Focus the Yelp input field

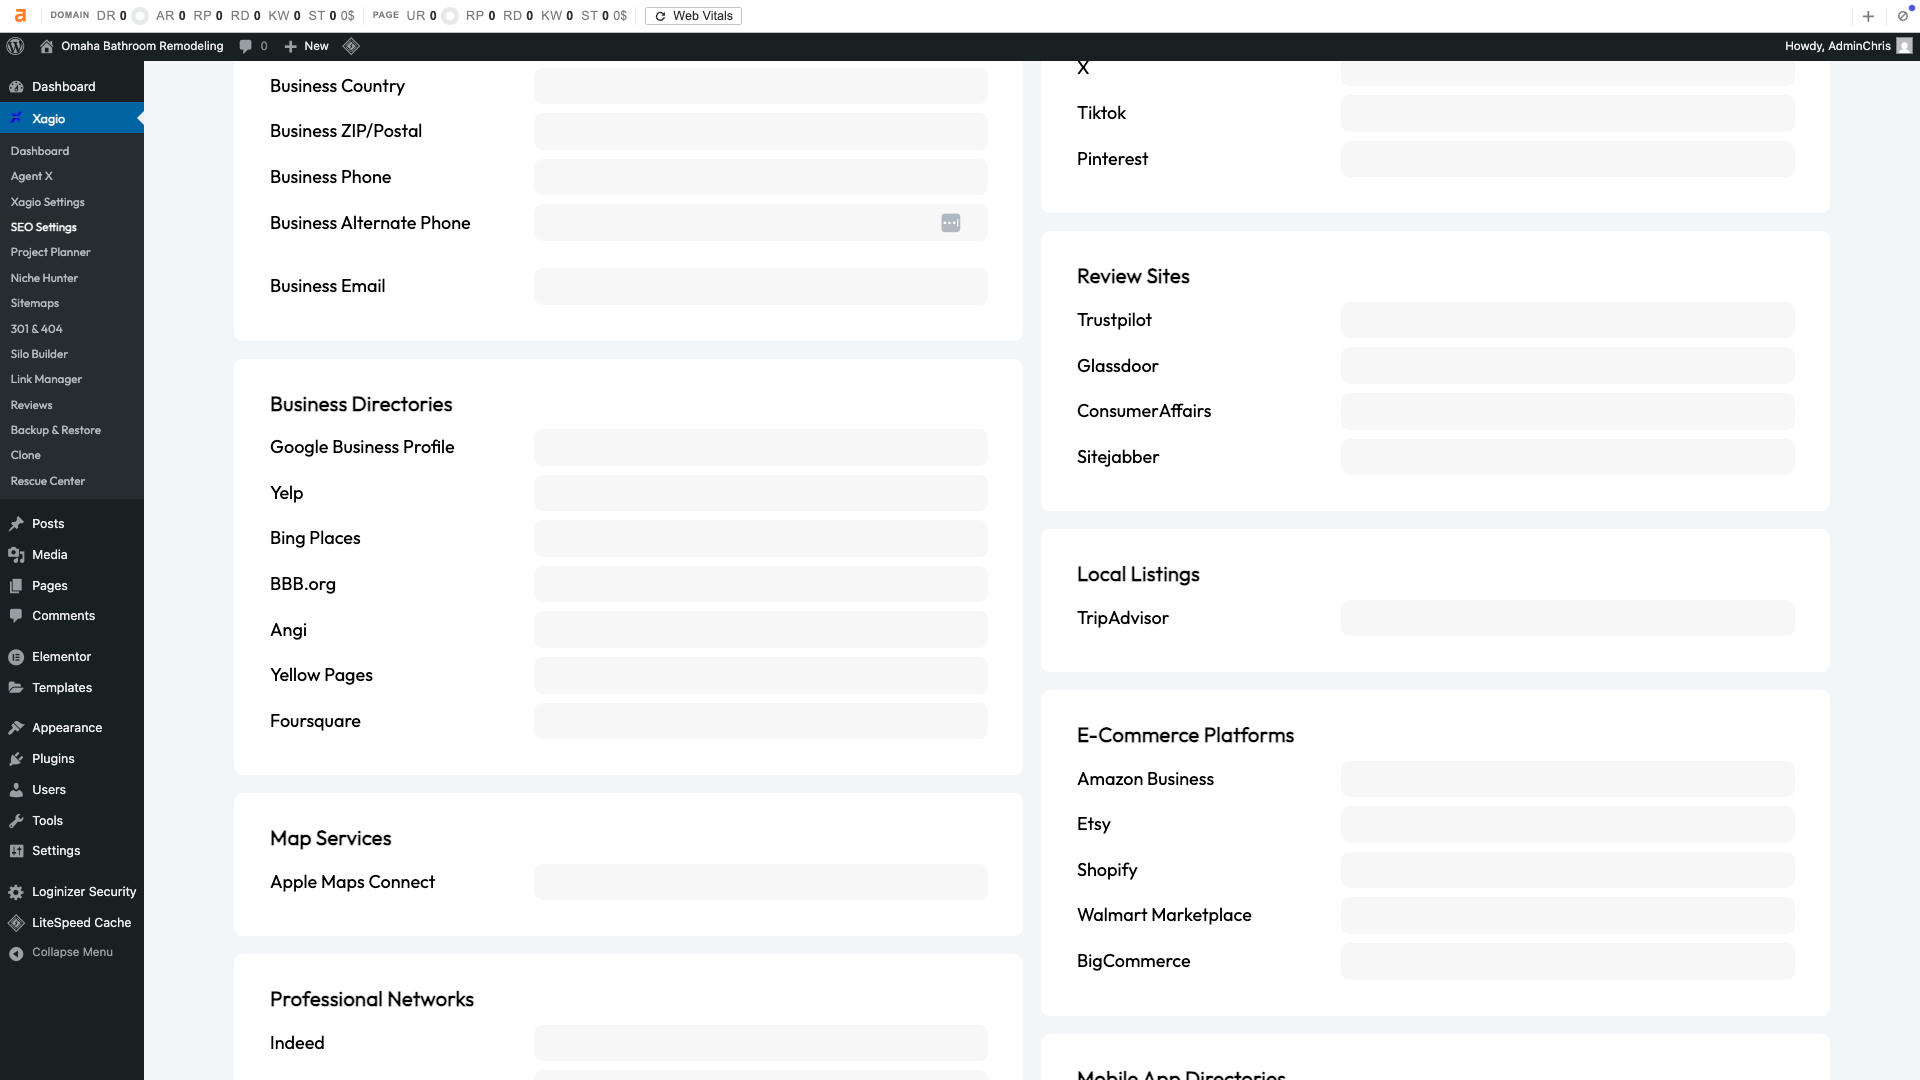pos(760,493)
